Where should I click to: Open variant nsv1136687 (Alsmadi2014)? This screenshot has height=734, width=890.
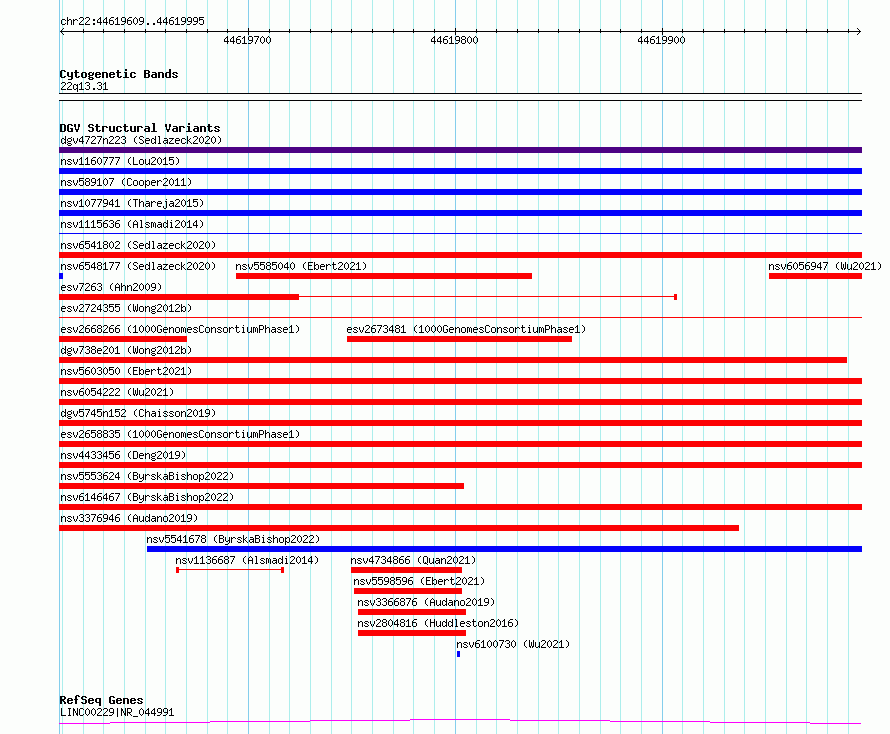point(247,560)
